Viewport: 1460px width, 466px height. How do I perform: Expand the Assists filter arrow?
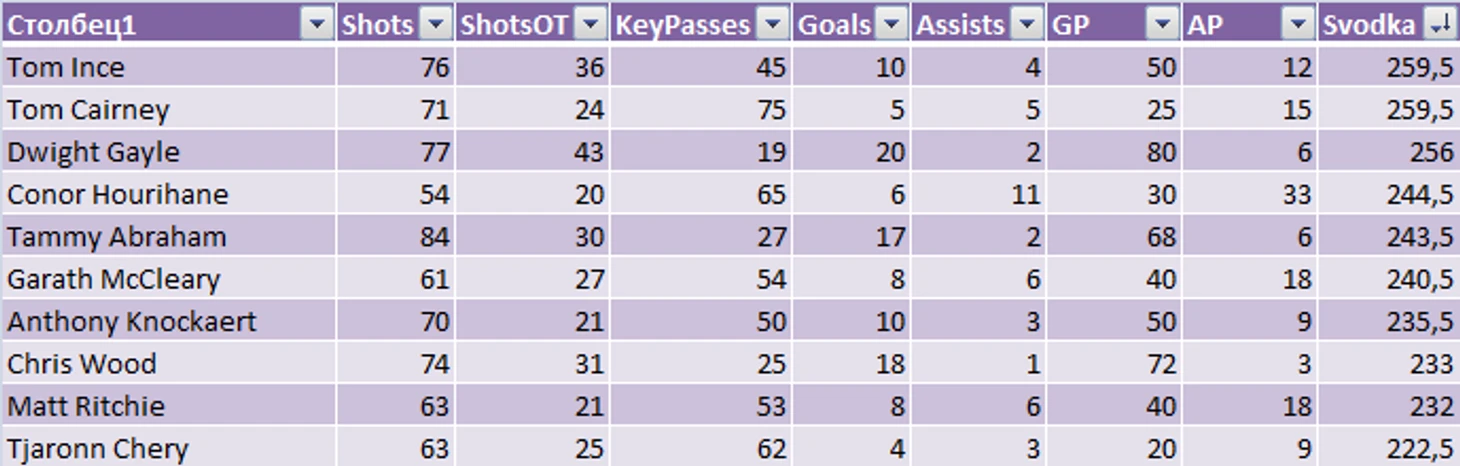click(1027, 25)
